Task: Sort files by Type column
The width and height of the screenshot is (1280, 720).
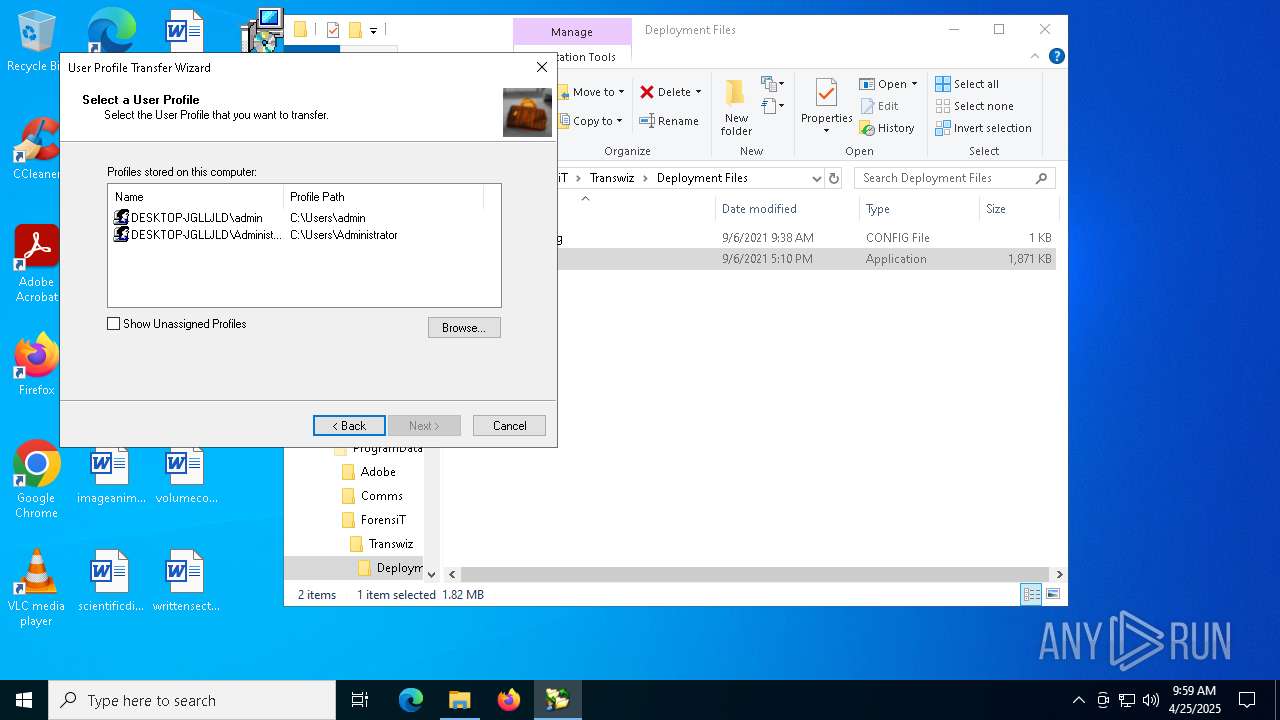Action: pyautogui.click(x=919, y=209)
